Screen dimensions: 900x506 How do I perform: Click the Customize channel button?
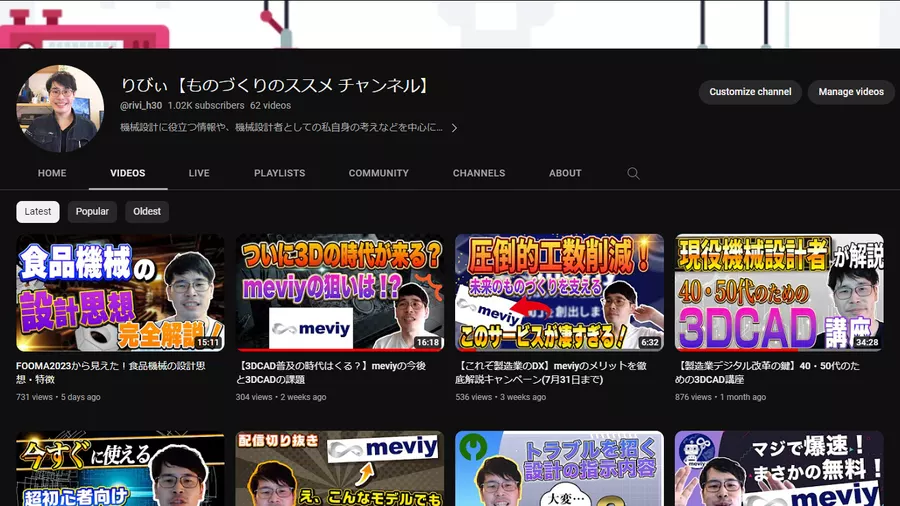[x=750, y=92]
